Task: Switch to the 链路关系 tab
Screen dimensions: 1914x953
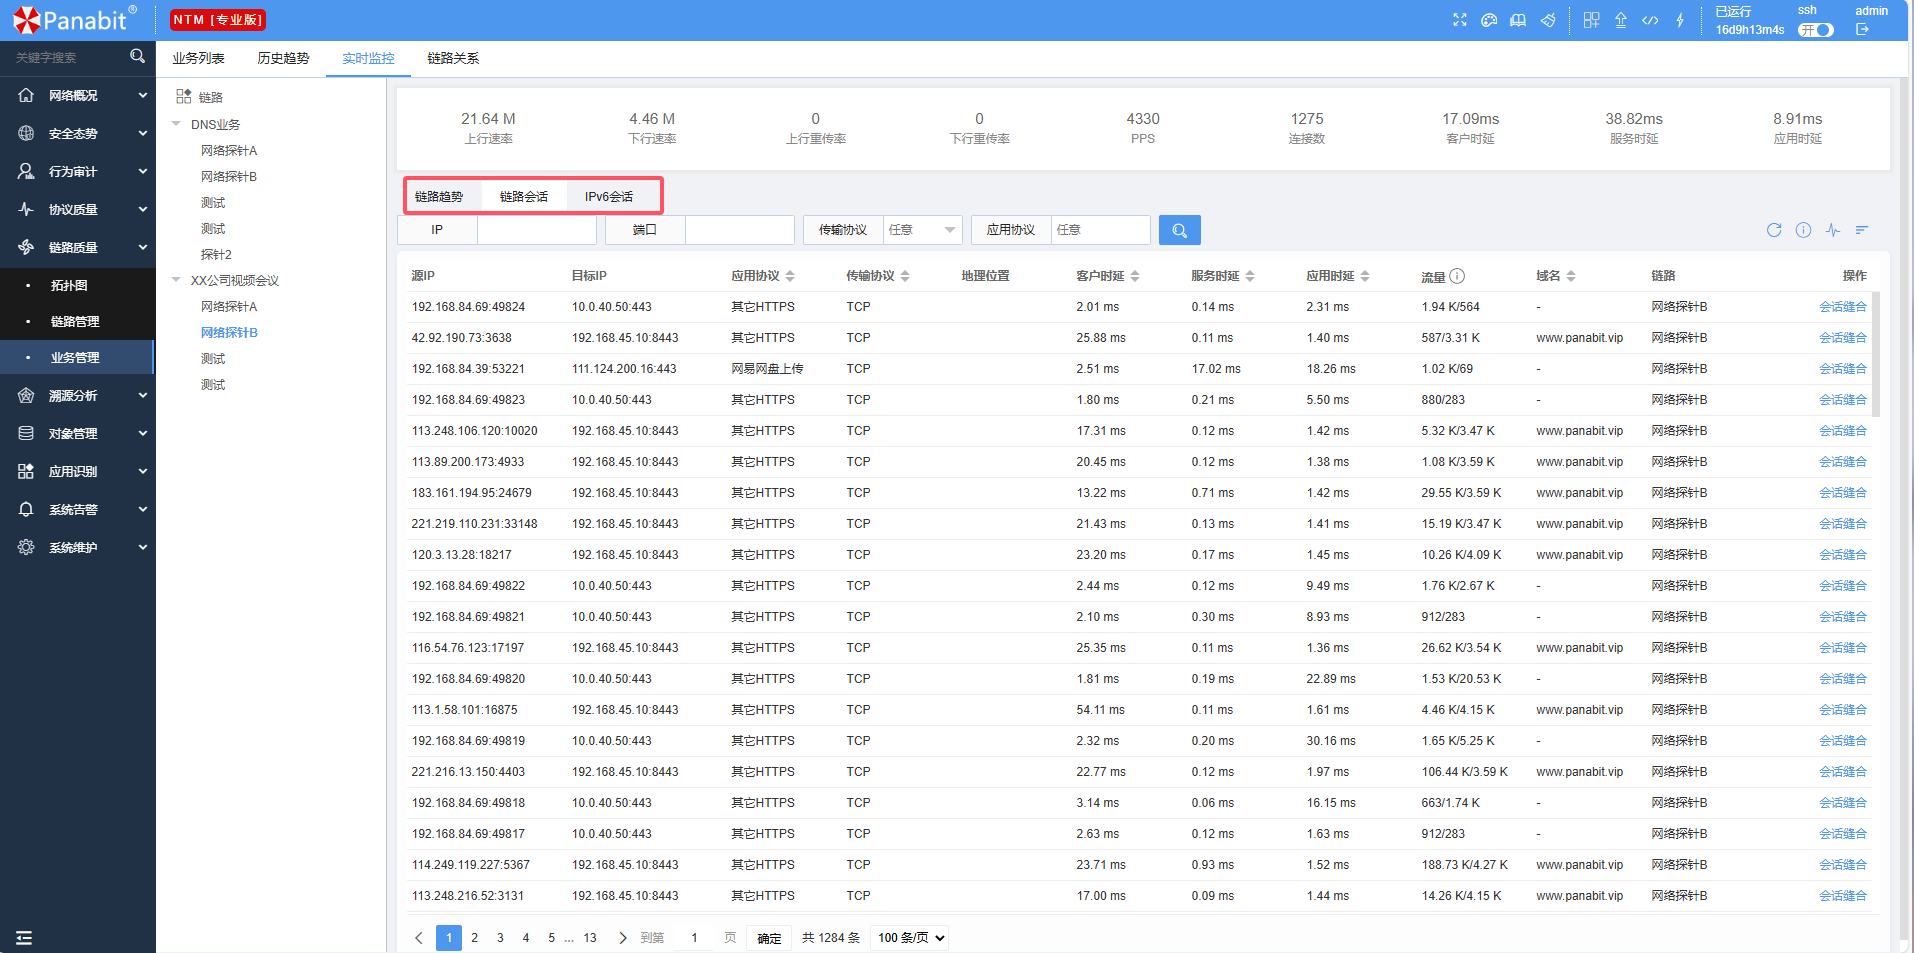Action: point(453,58)
